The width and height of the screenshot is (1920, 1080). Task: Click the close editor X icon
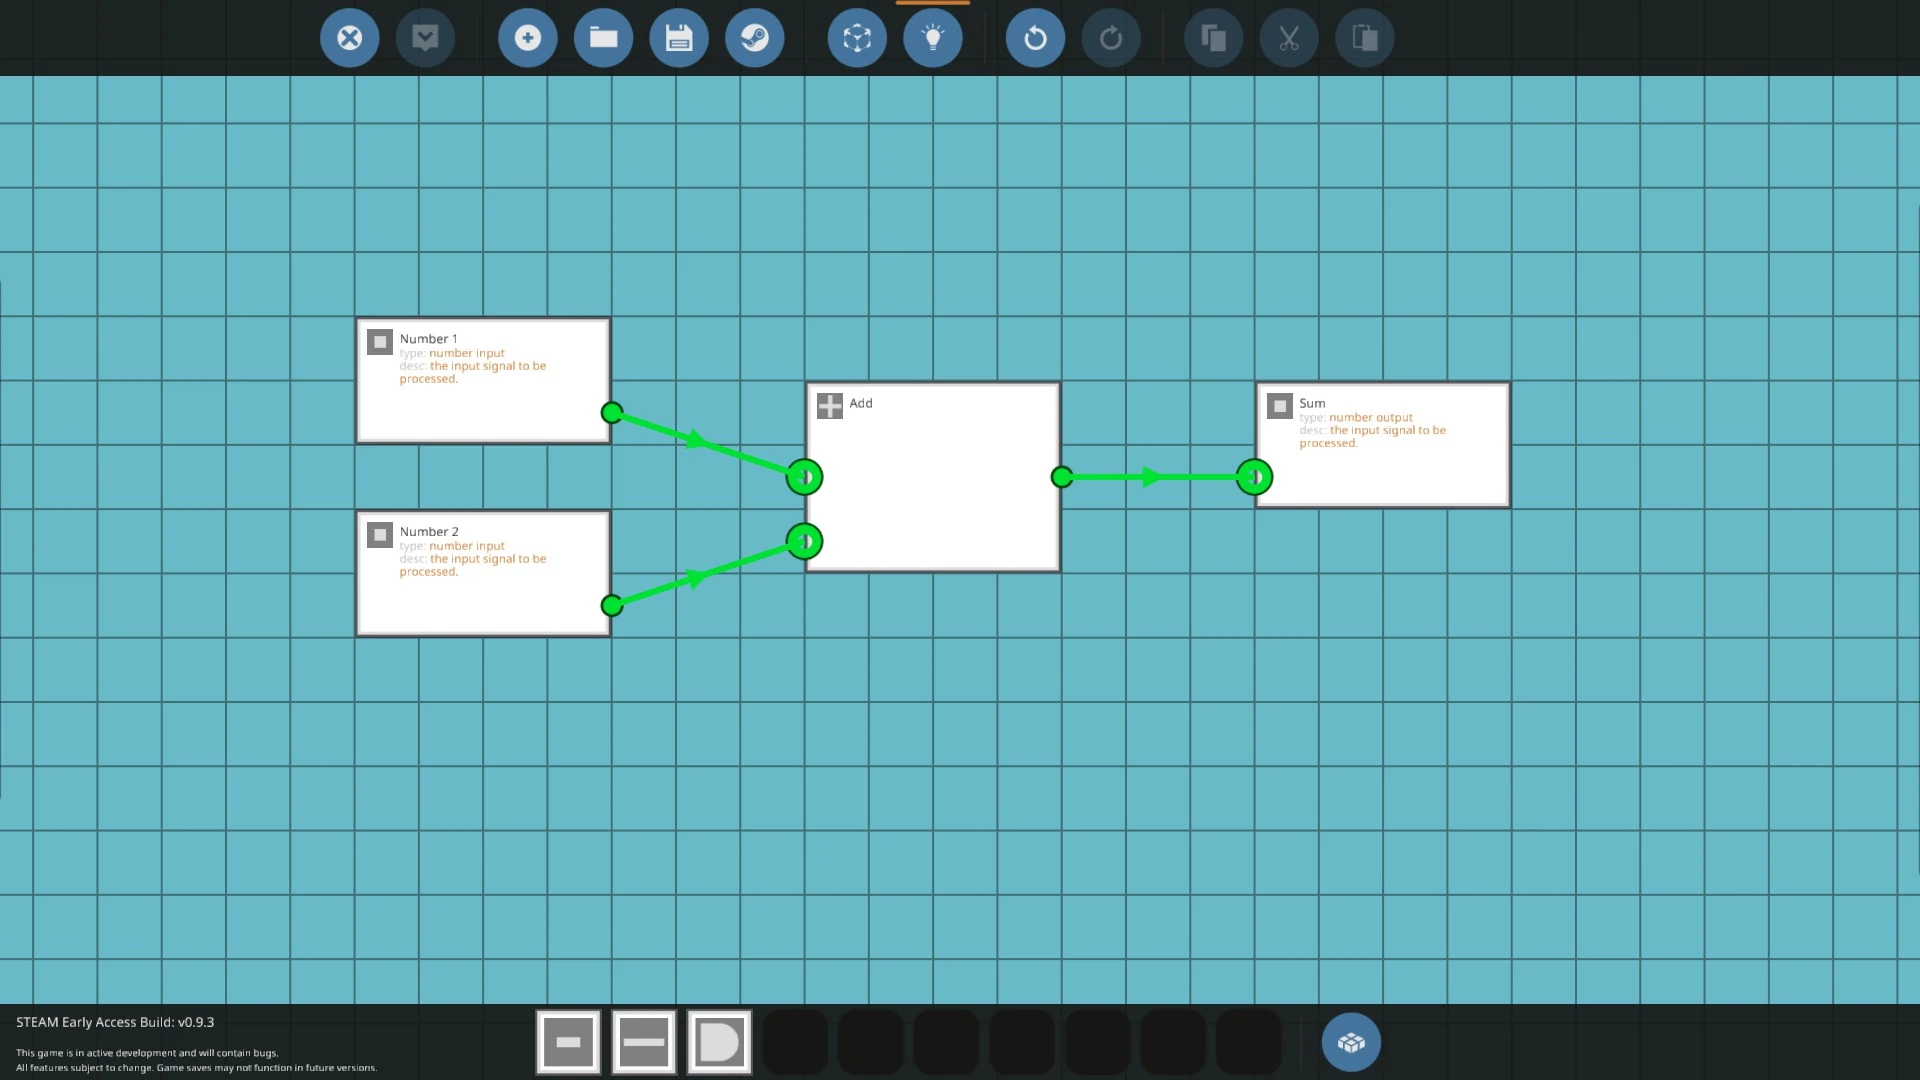tap(349, 38)
